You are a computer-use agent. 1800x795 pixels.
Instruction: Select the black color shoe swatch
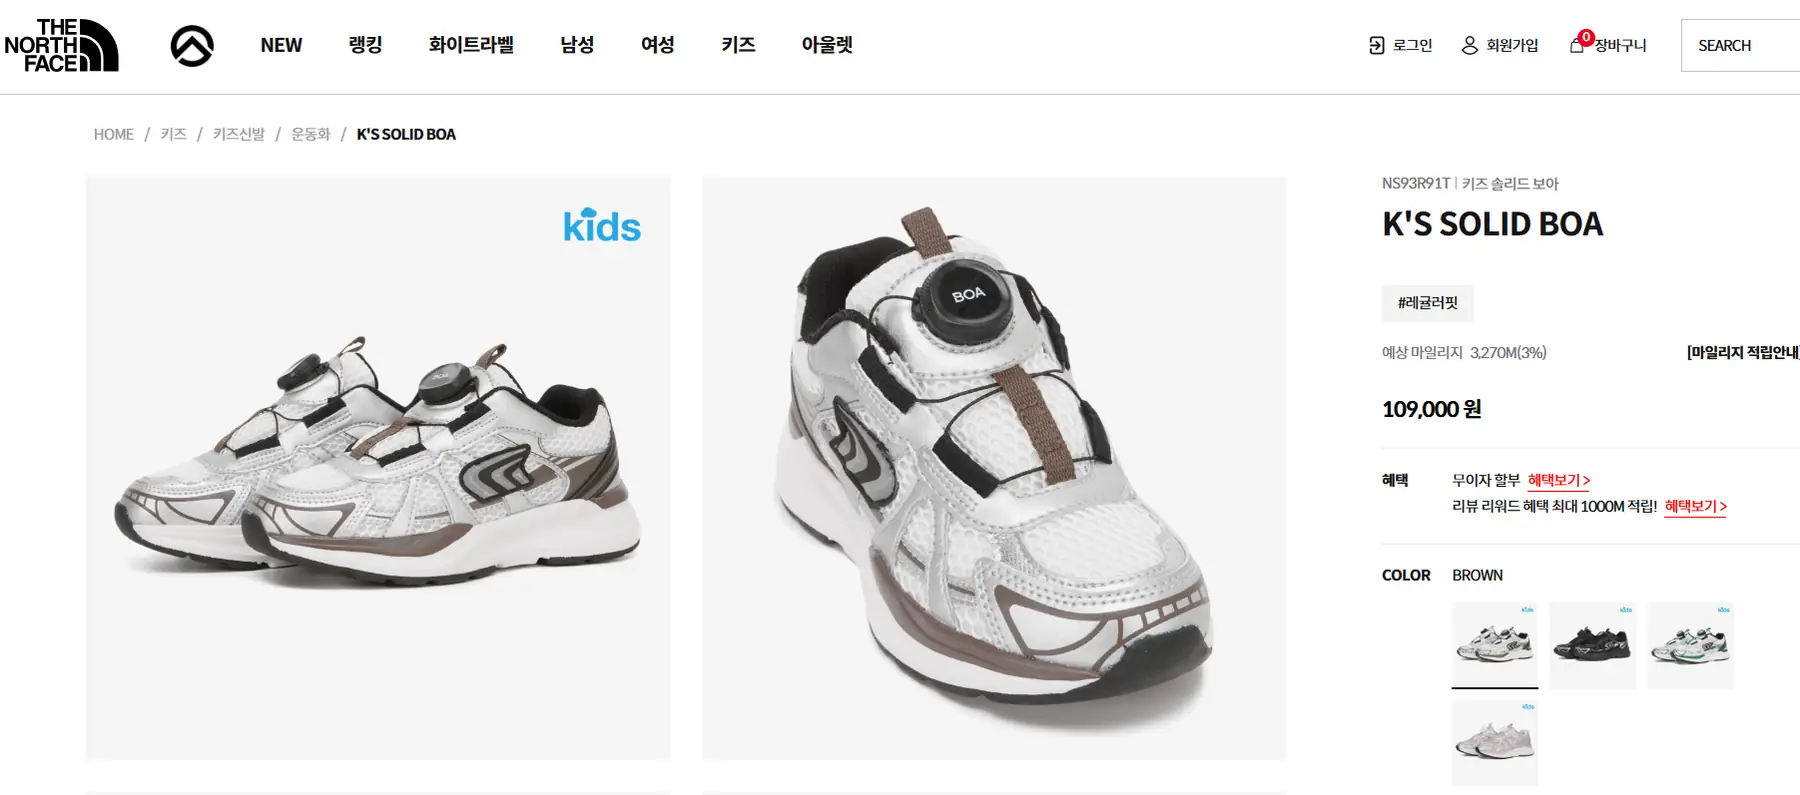click(1592, 645)
